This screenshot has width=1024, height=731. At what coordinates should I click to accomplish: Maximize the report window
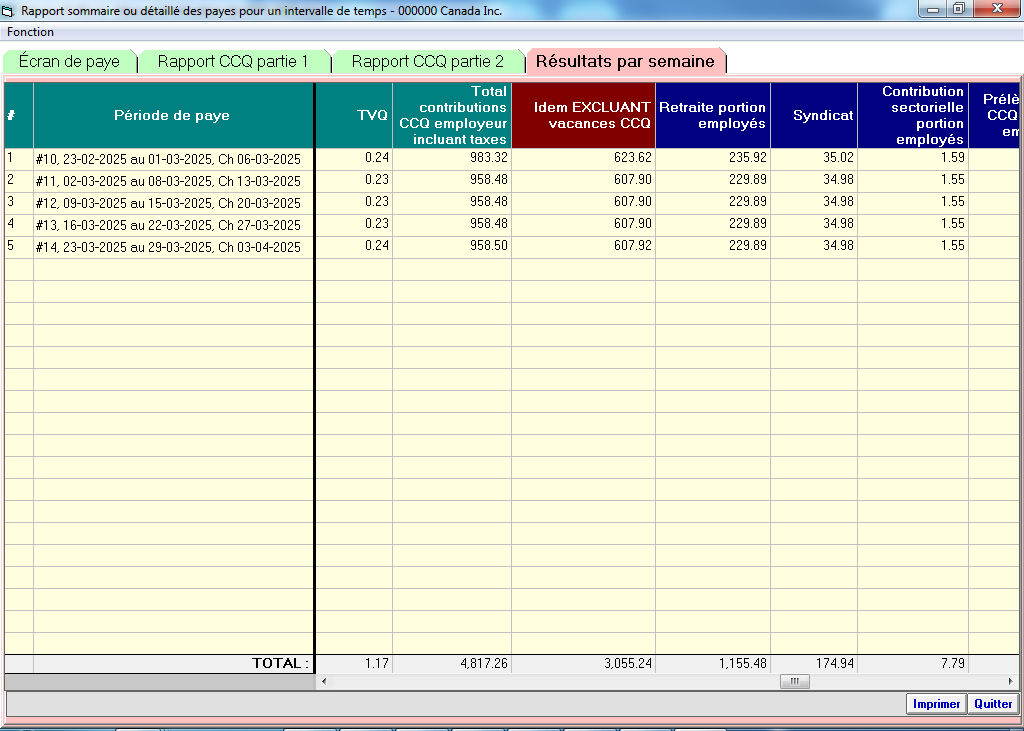pyautogui.click(x=958, y=9)
